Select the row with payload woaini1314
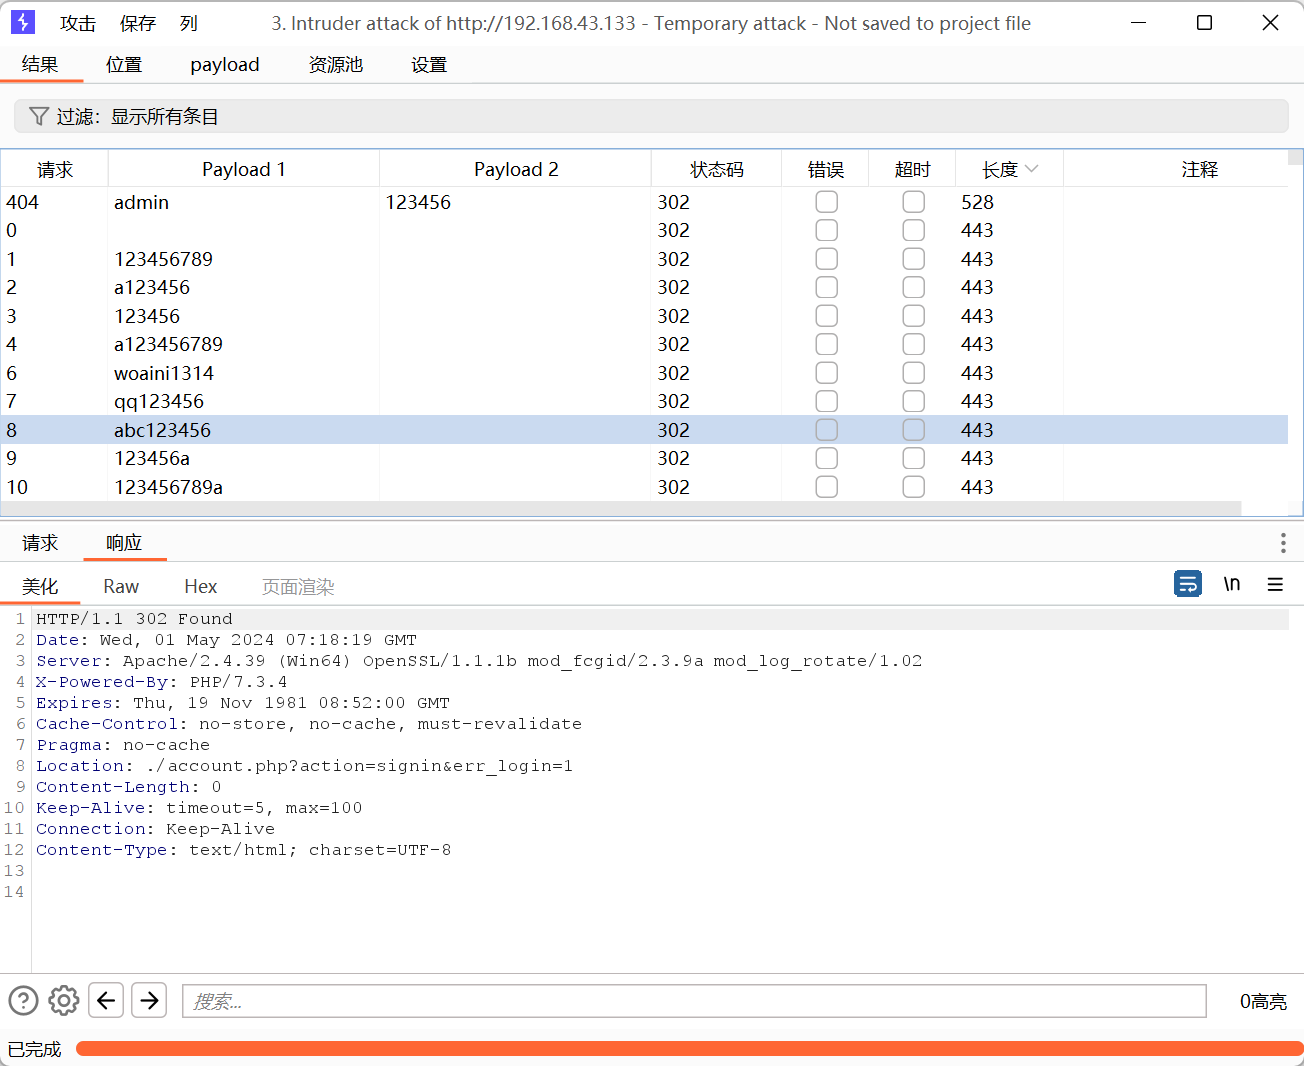The height and width of the screenshot is (1066, 1304). [645, 373]
